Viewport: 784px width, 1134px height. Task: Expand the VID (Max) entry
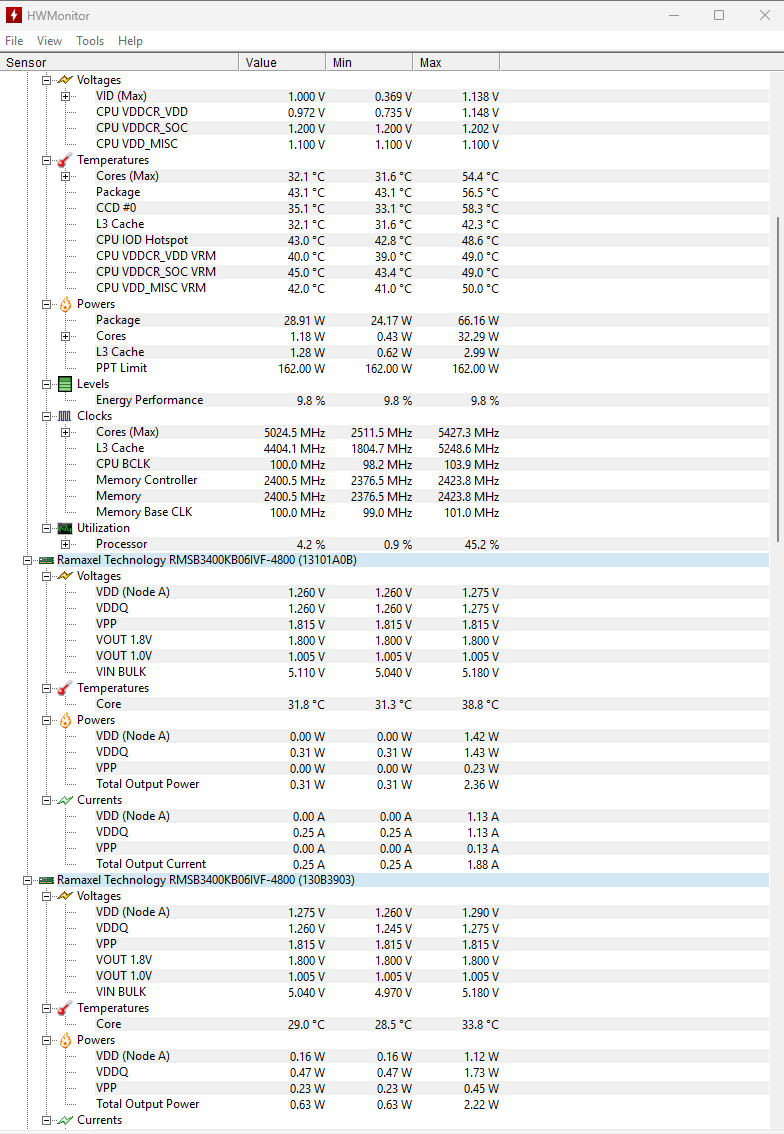tap(65, 96)
